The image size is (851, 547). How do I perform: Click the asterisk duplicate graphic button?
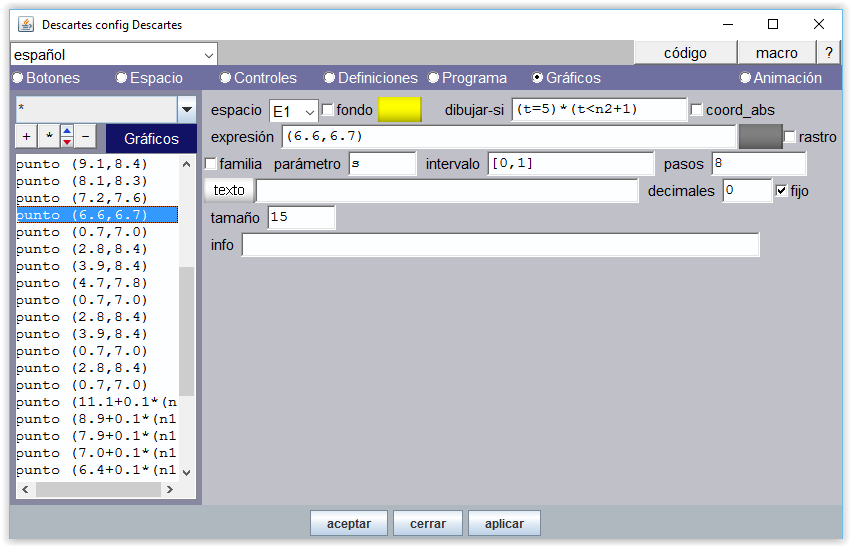[46, 136]
